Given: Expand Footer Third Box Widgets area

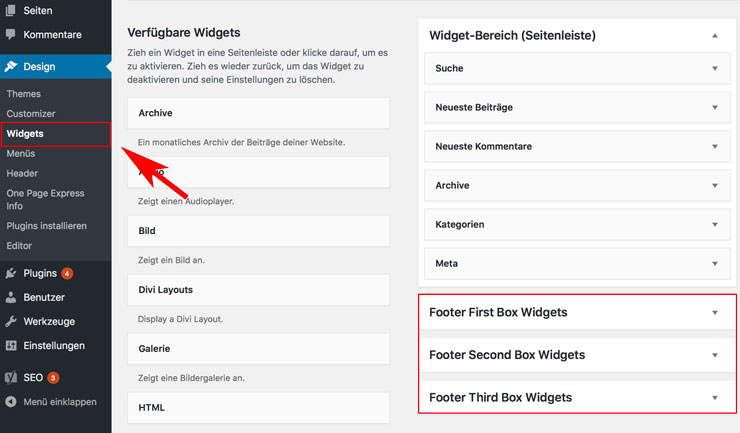Looking at the screenshot, I should coord(577,397).
